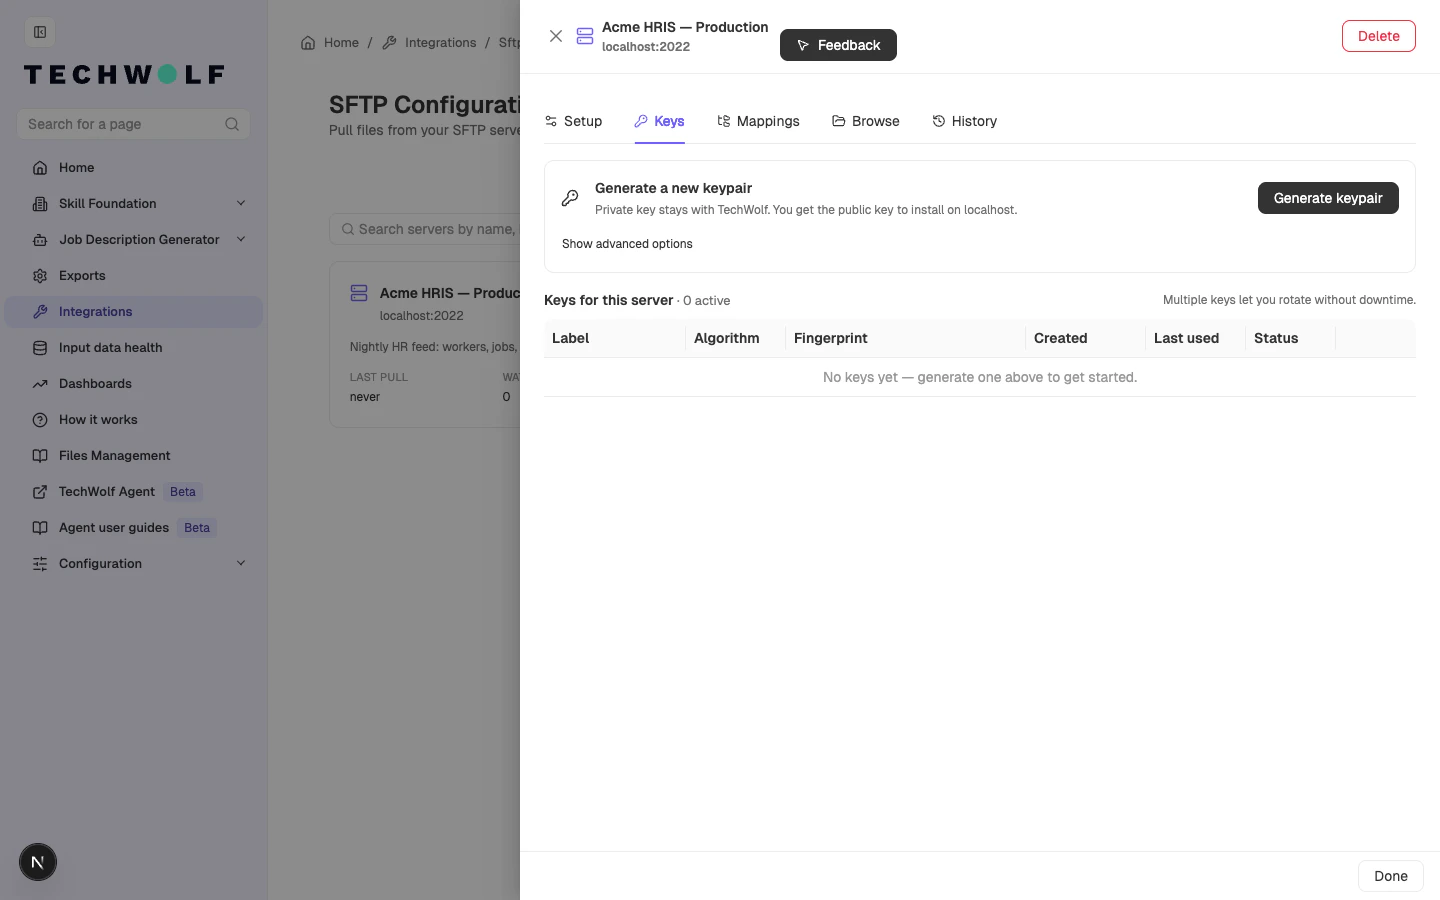This screenshot has height=900, width=1440.
Task: Expand the Configuration section chevron
Action: 241,564
